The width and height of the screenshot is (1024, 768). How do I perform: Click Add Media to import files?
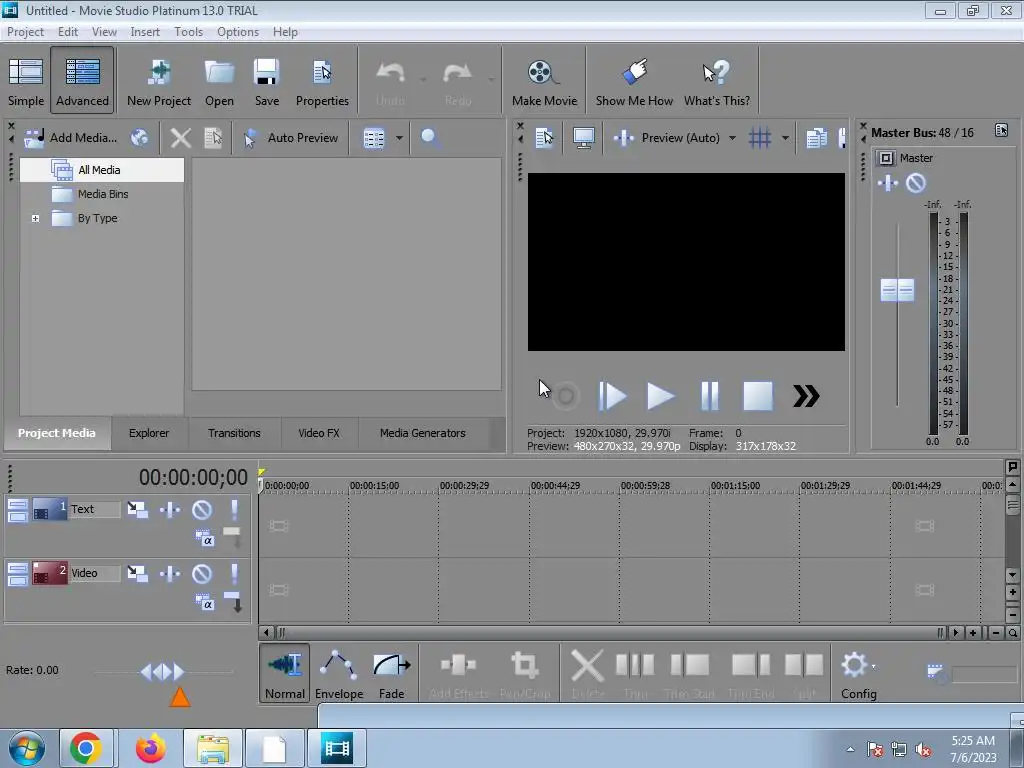click(x=71, y=138)
